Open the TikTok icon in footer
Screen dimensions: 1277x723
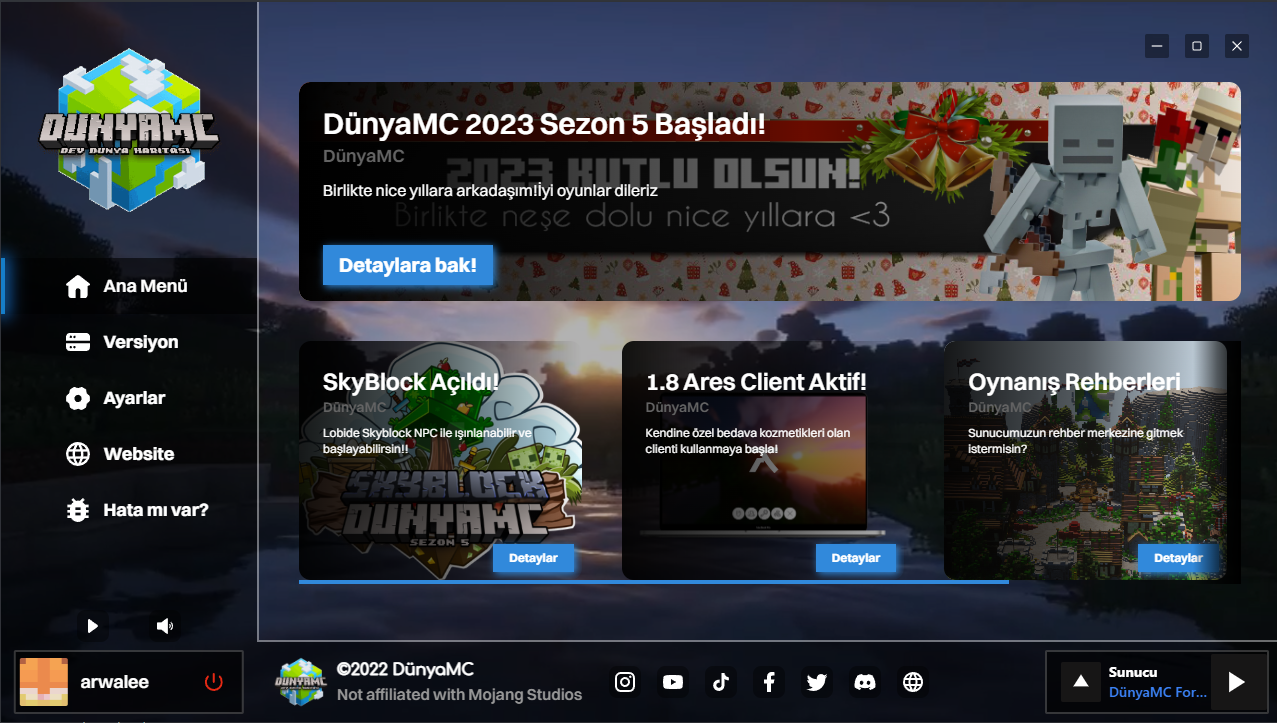coord(721,682)
